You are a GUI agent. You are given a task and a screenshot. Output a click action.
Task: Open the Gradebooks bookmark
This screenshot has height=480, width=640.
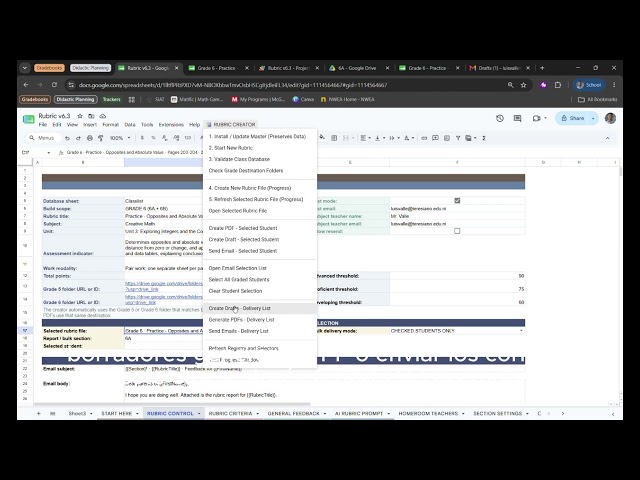click(35, 99)
